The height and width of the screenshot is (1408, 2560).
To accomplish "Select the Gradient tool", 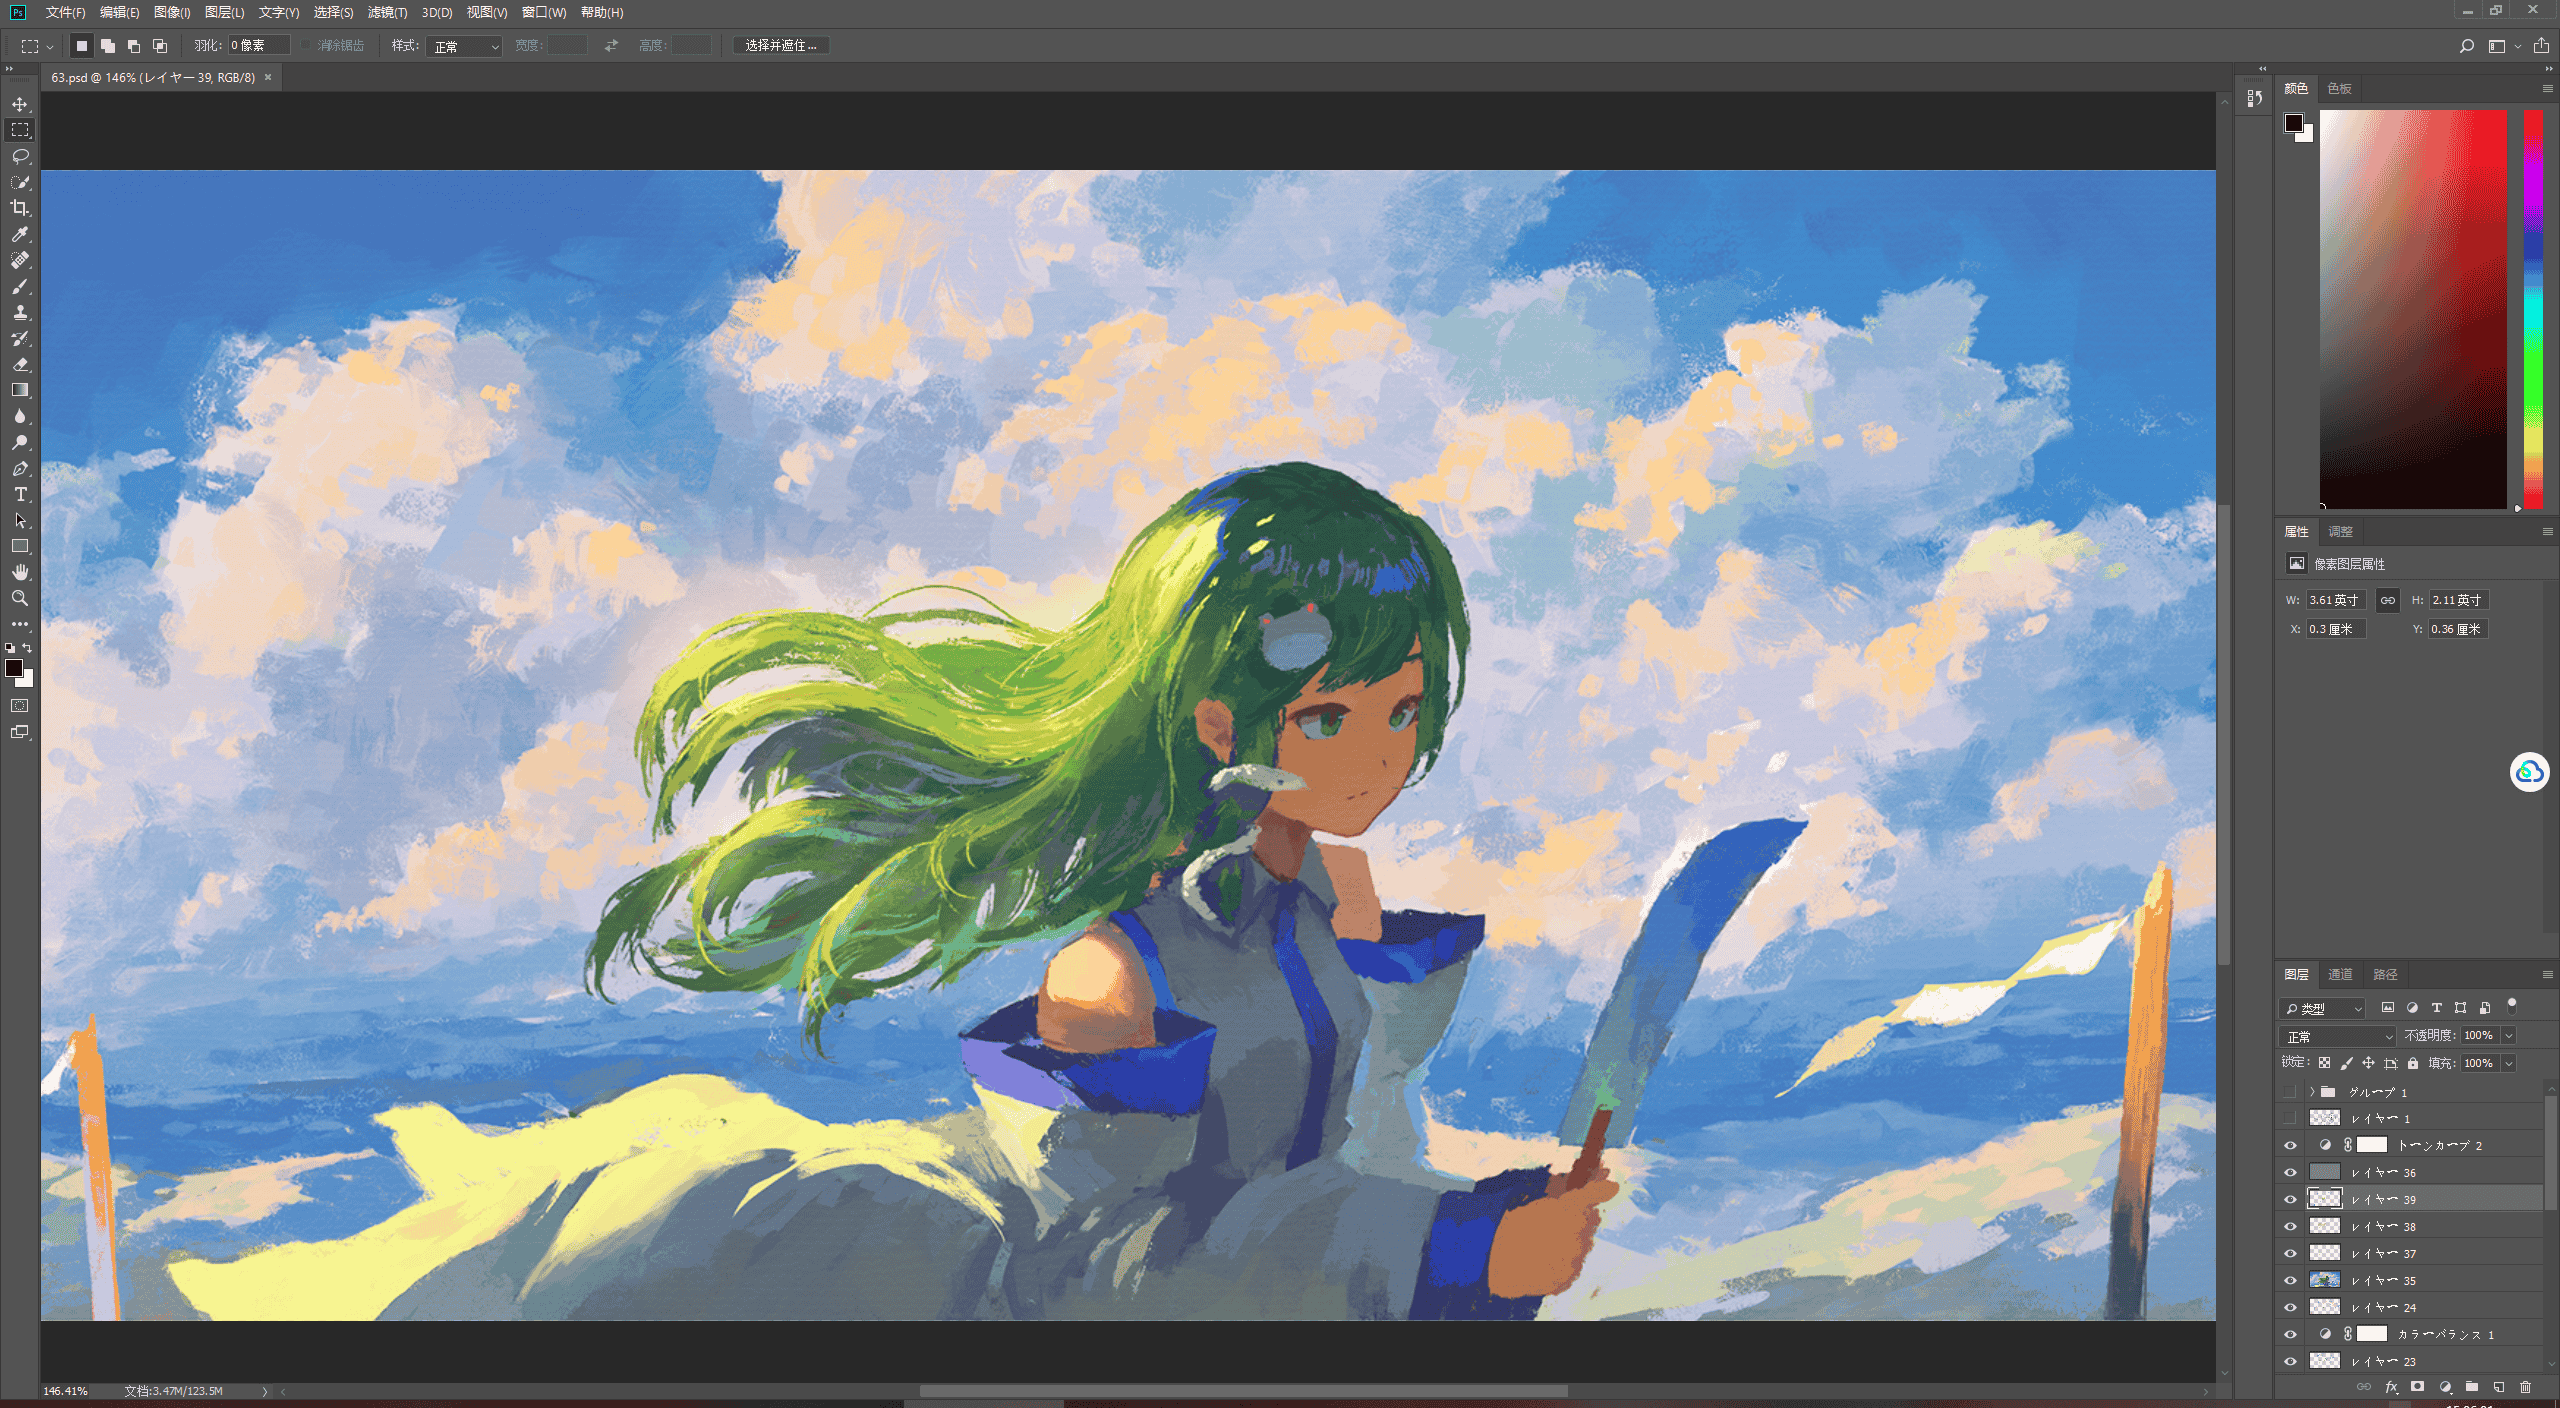I will 20,390.
